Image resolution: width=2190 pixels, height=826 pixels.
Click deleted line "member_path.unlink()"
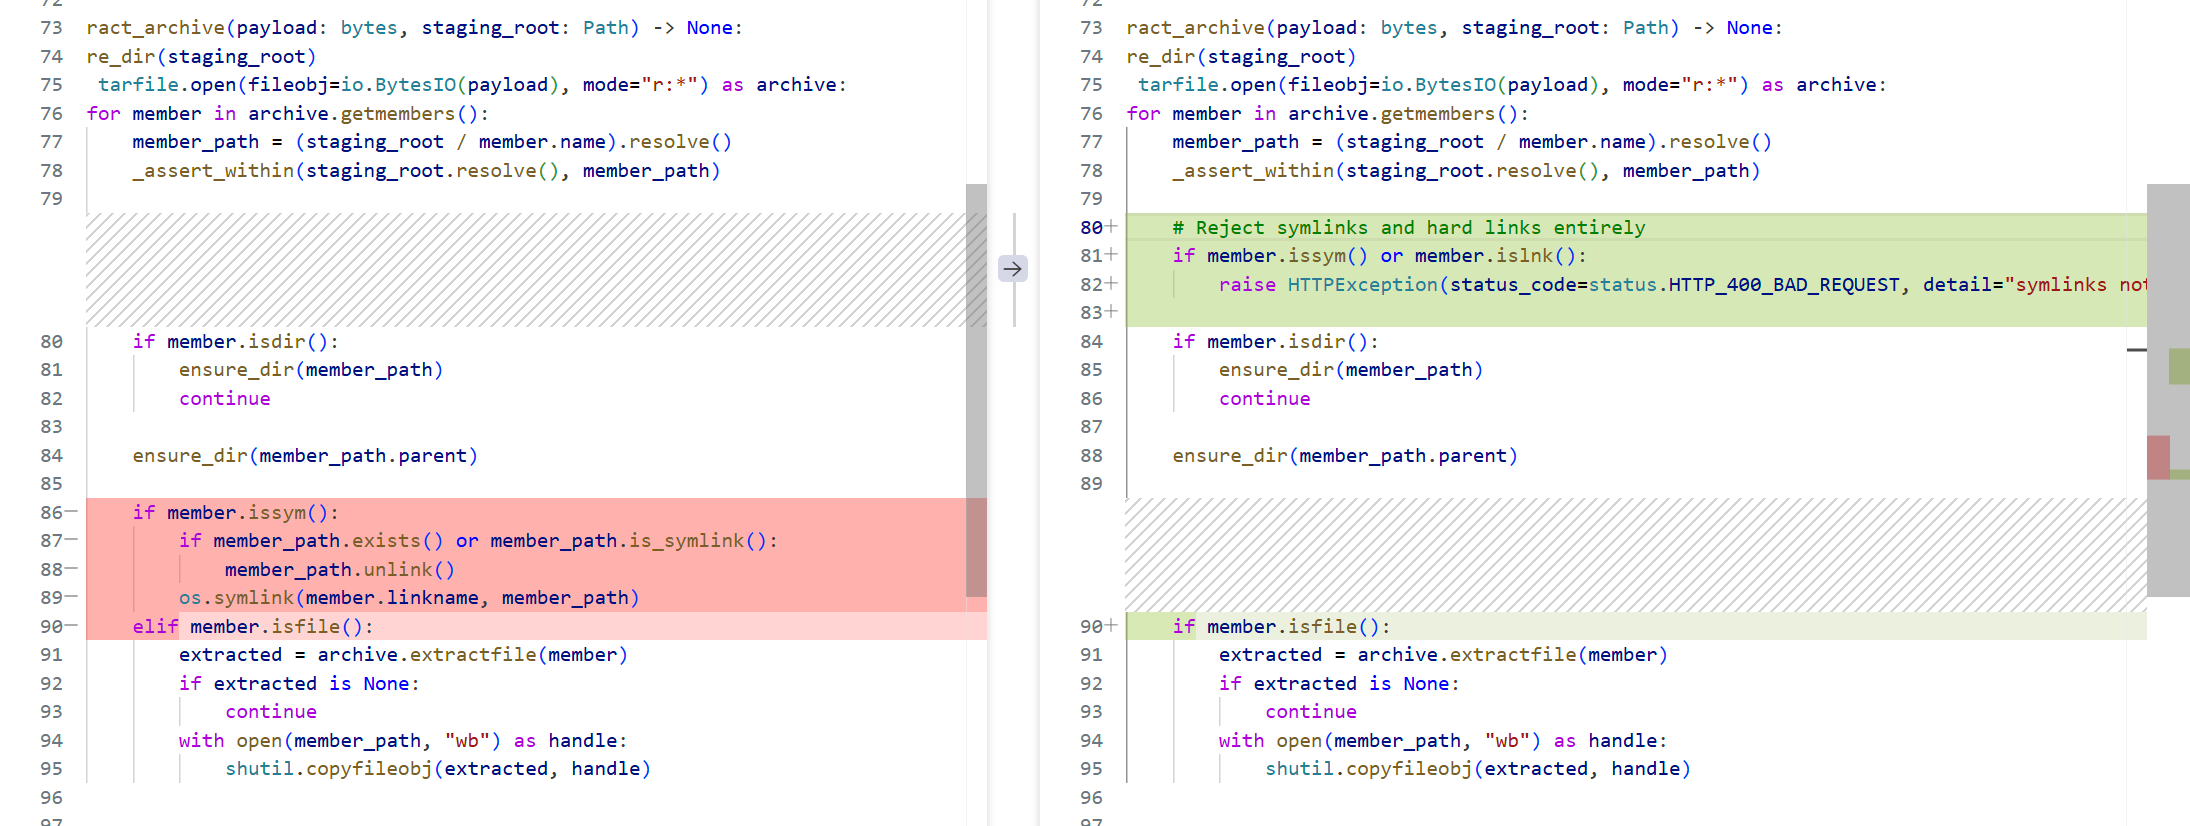pos(340,569)
